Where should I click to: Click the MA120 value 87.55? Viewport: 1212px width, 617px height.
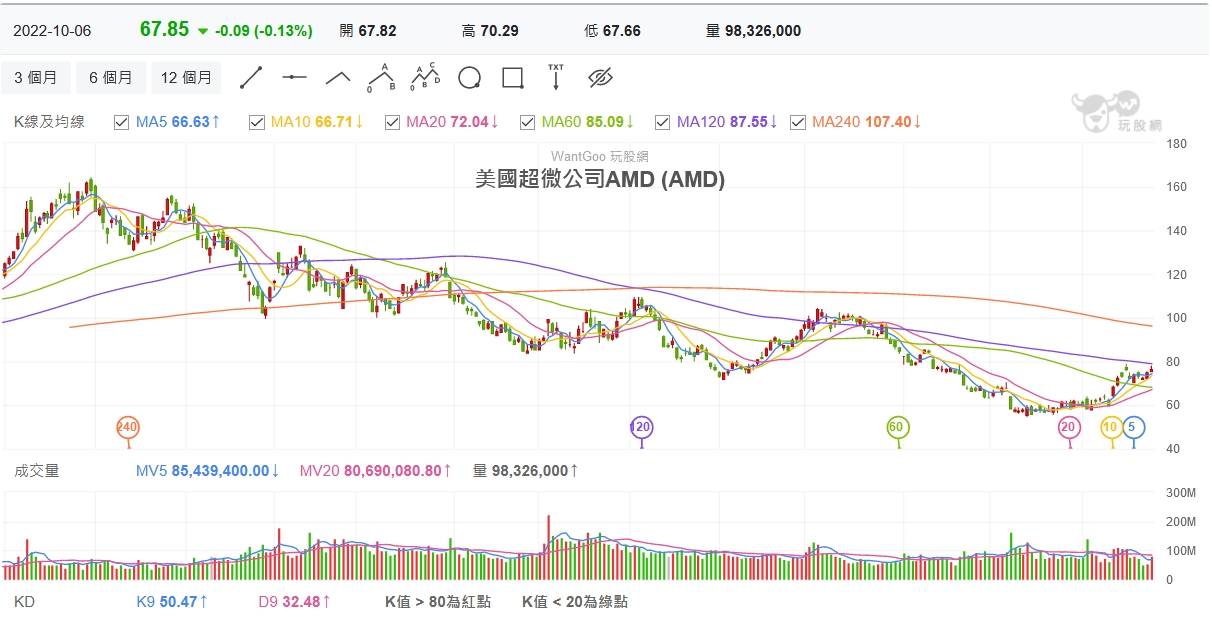coord(749,122)
